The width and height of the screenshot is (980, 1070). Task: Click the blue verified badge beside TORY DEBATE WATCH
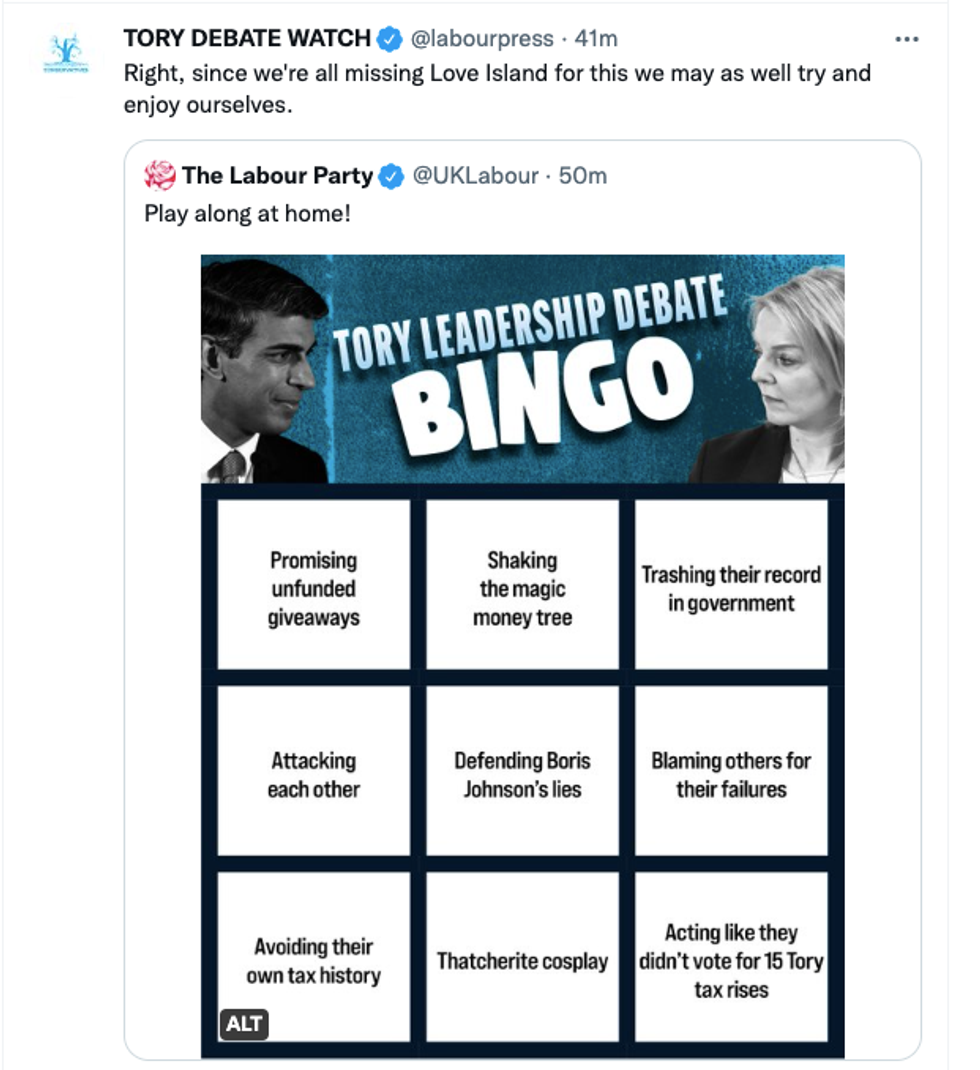390,39
